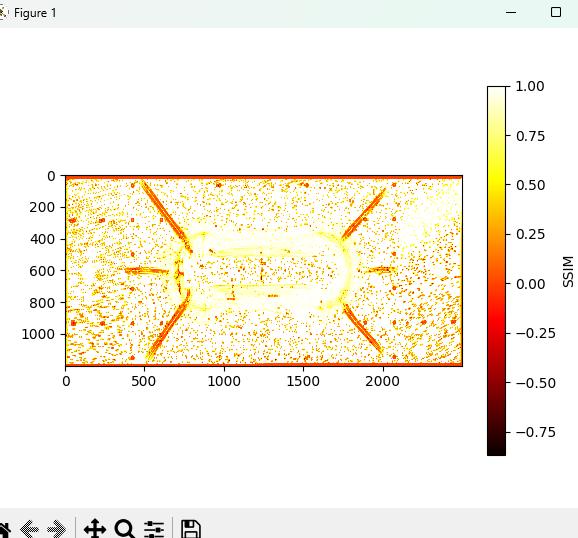
Task: Click the y-axis tick labeled 600
Action: point(42,271)
